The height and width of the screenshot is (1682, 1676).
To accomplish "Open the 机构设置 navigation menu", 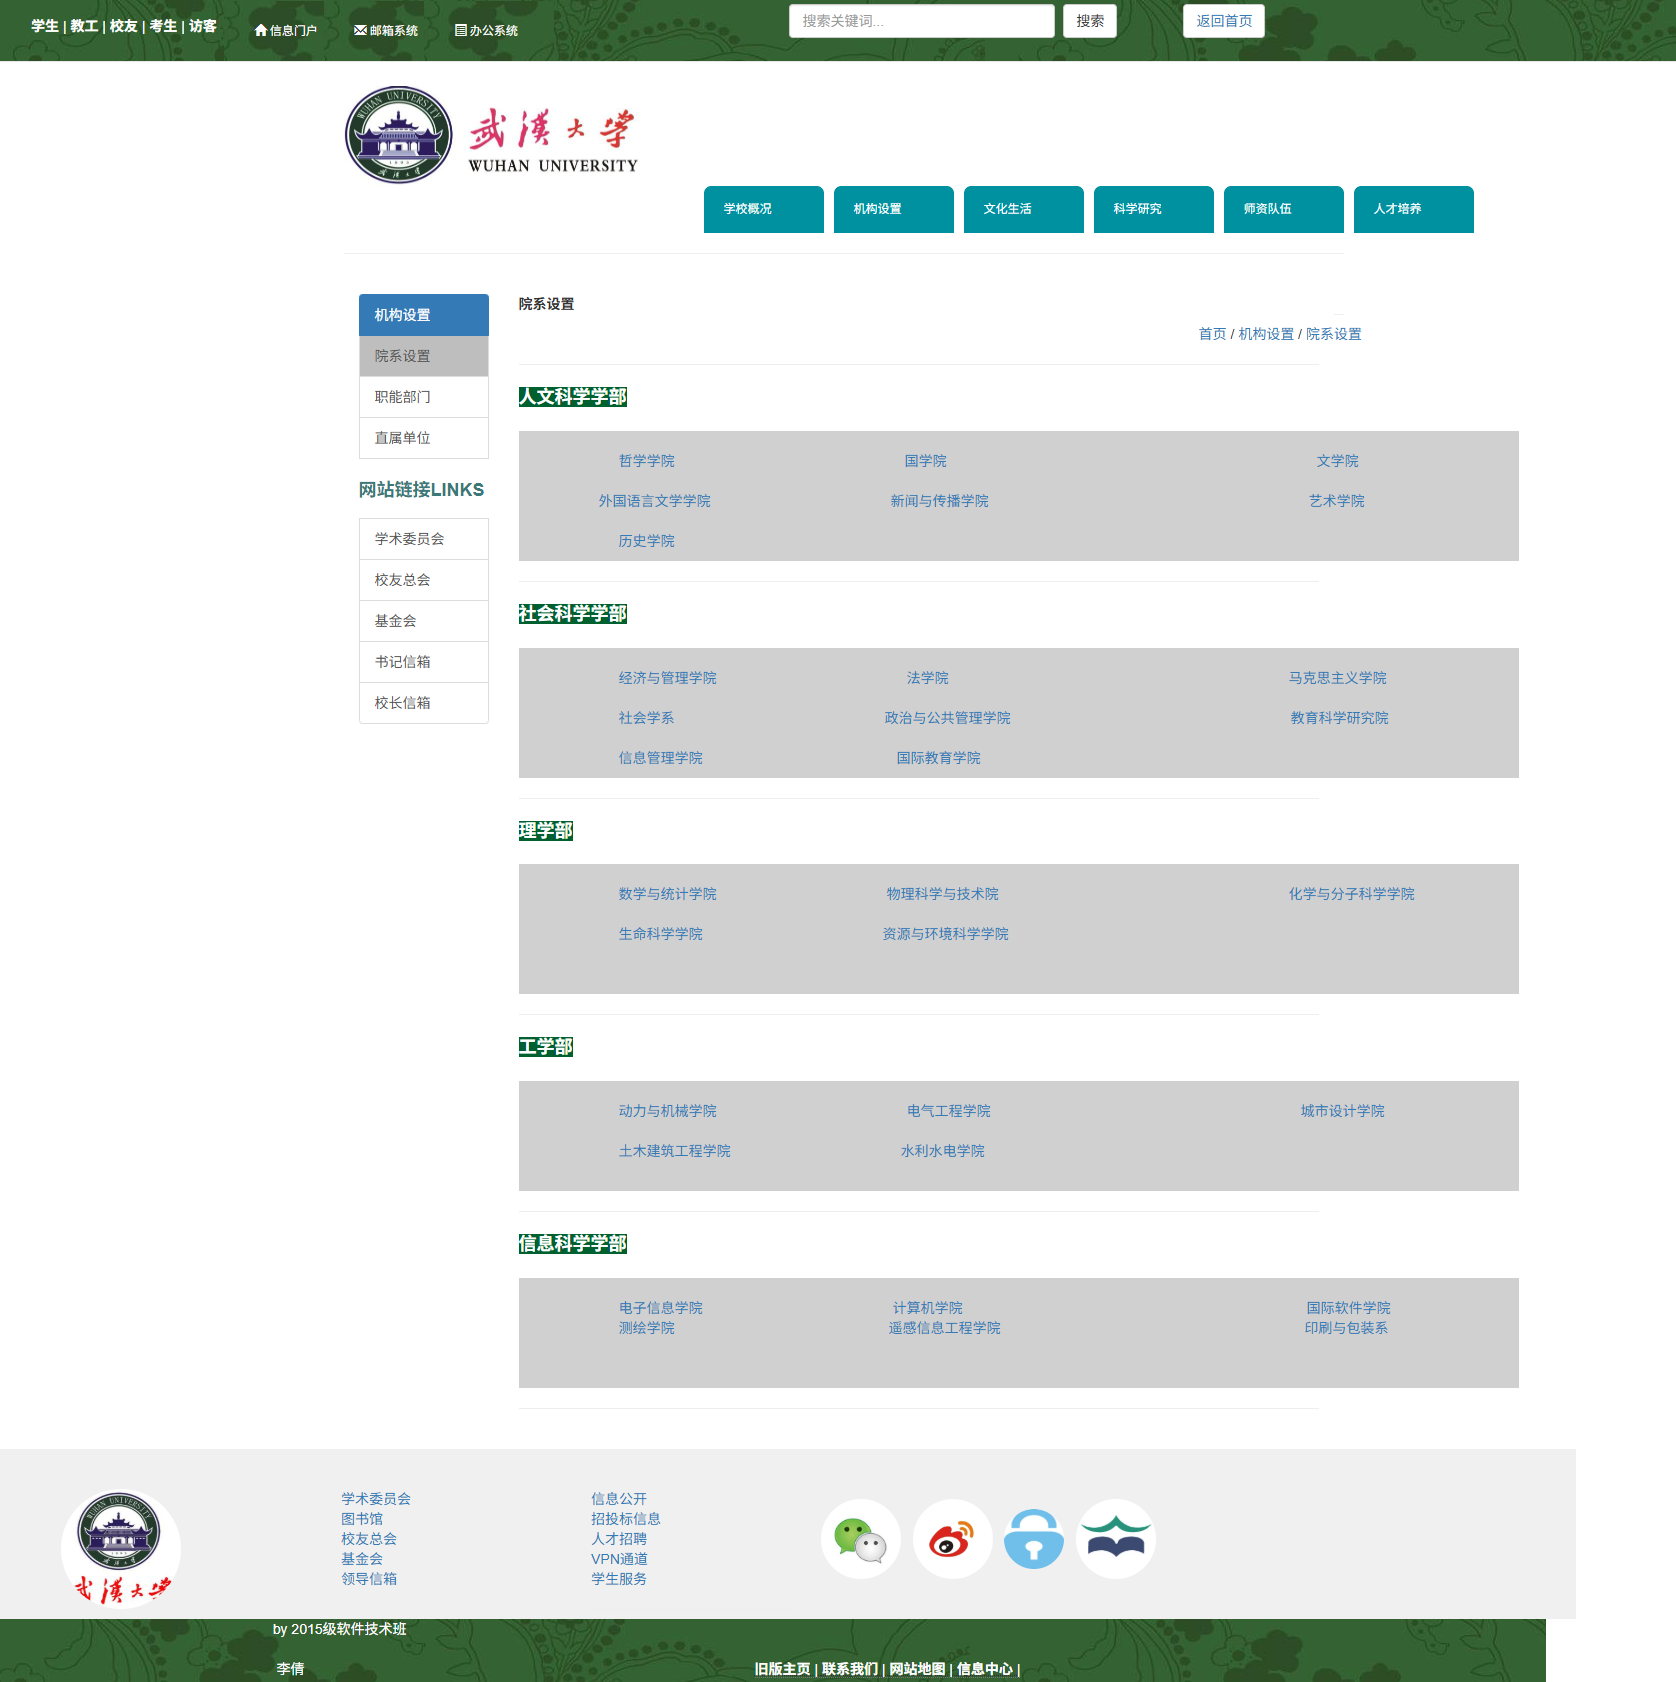I will click(894, 209).
